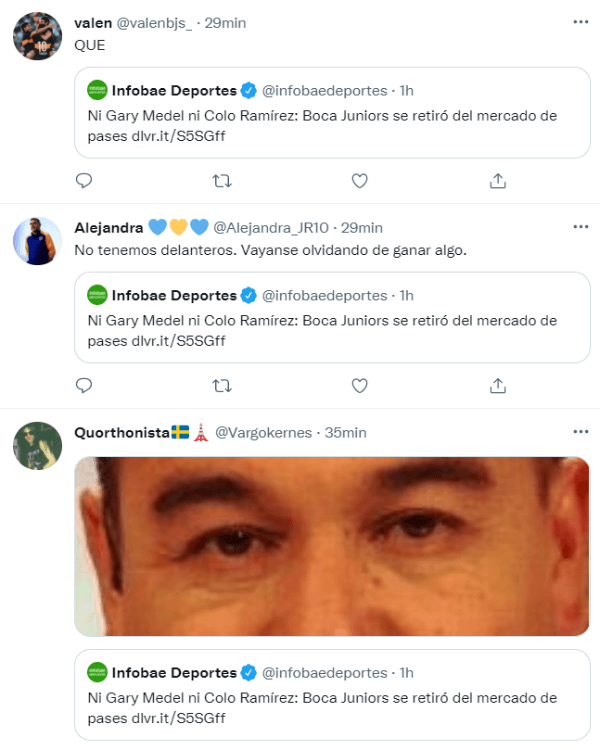Retweet Alejandra's tweet about delanteros
600x750 pixels.
click(x=222, y=385)
